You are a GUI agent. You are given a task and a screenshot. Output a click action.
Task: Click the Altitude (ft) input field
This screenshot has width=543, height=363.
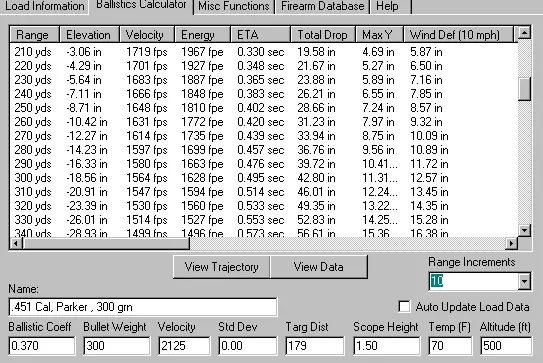506,346
